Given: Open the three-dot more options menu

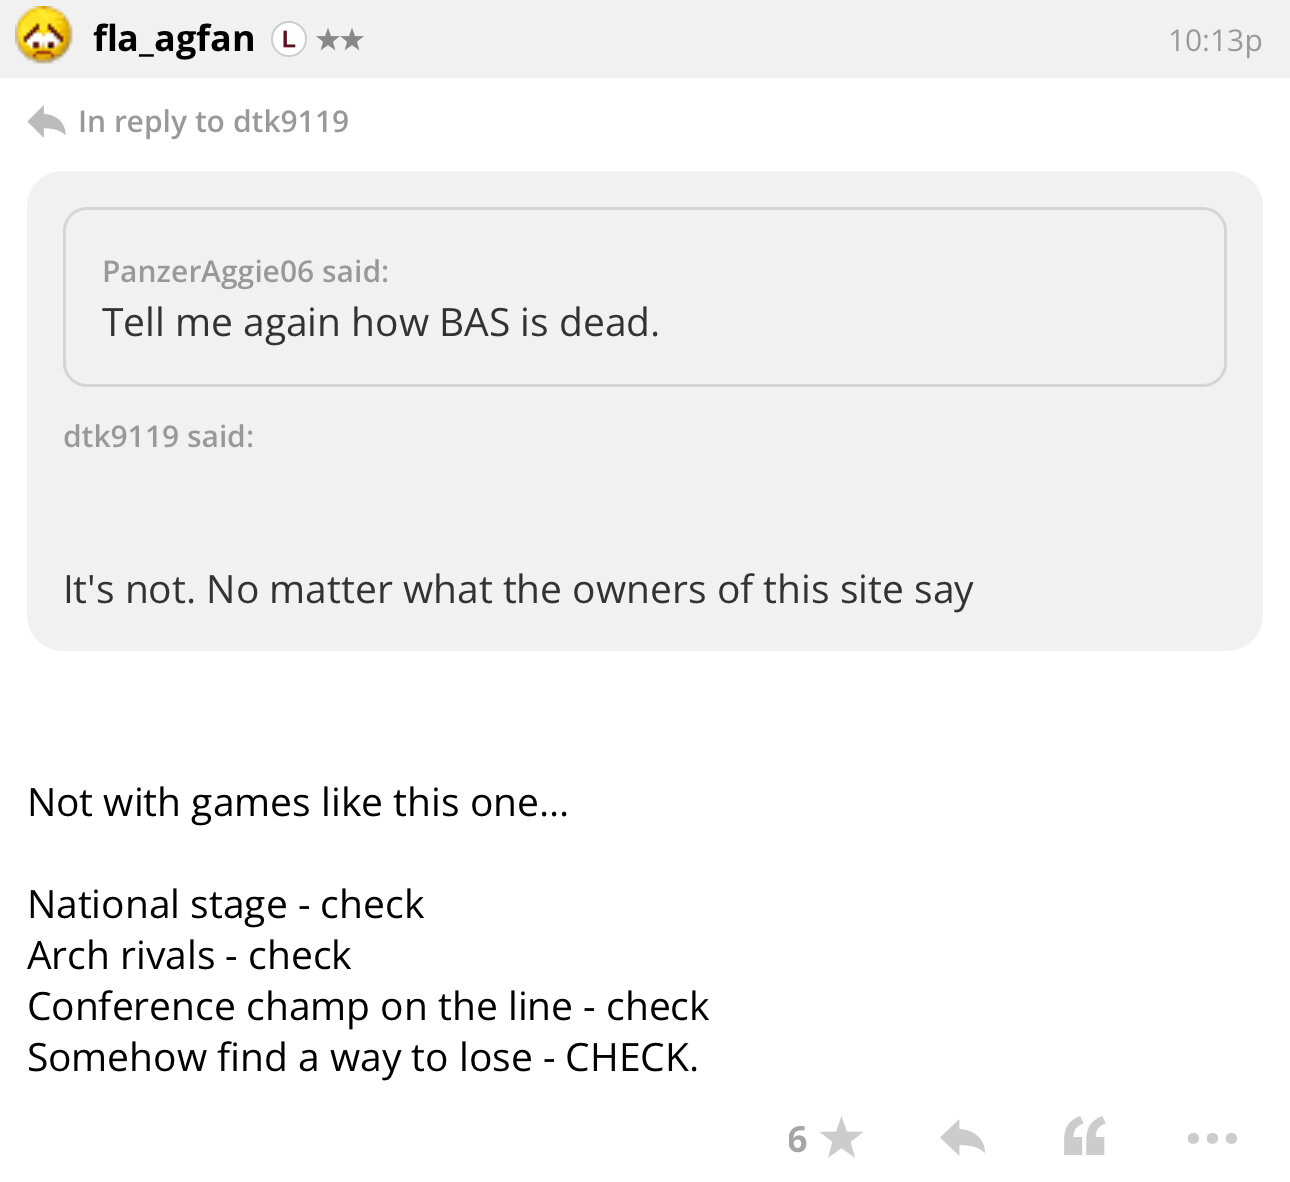Looking at the screenshot, I should (1212, 1138).
